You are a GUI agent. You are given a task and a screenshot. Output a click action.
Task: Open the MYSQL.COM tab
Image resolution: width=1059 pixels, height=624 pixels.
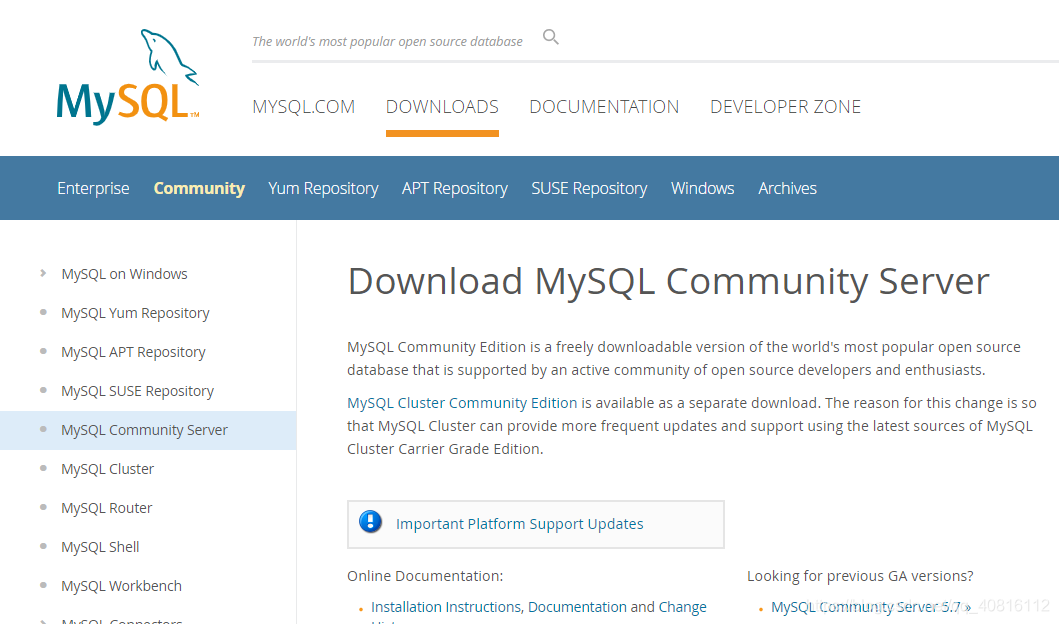coord(303,107)
